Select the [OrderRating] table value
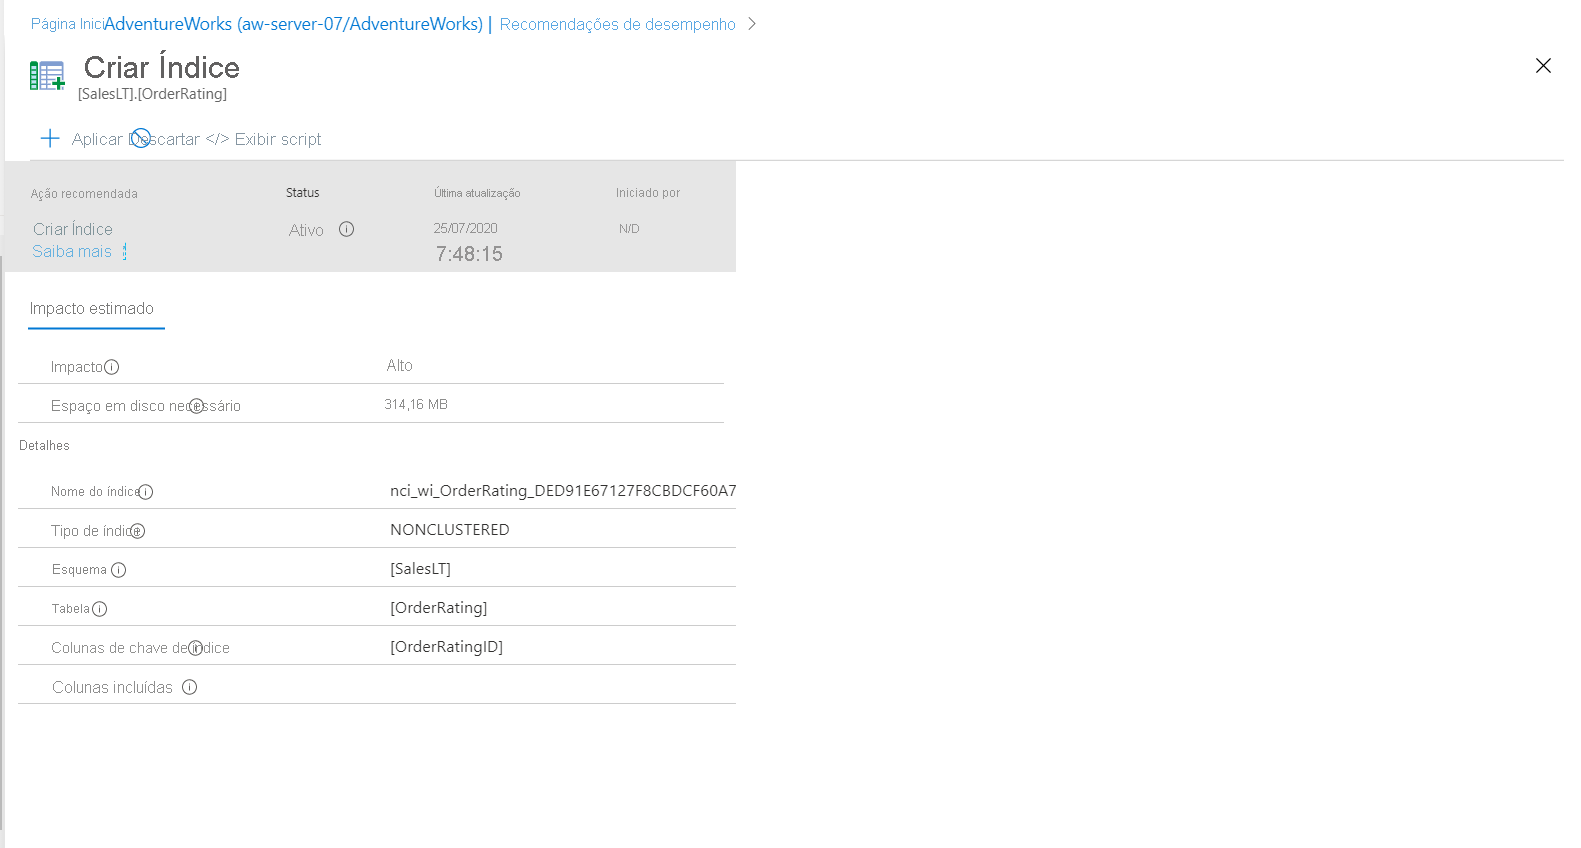This screenshot has width=1581, height=848. 439,607
